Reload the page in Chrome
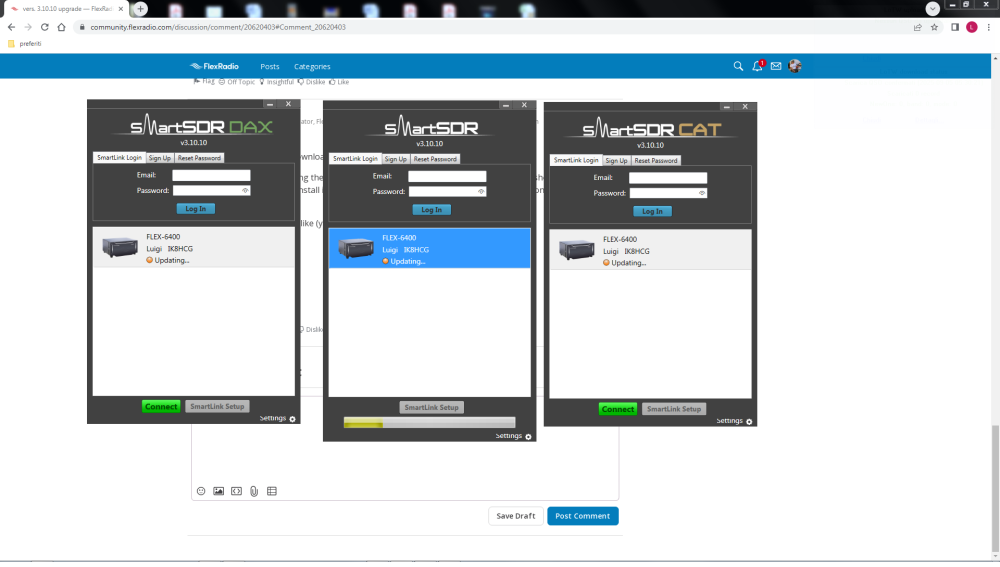 [x=45, y=27]
